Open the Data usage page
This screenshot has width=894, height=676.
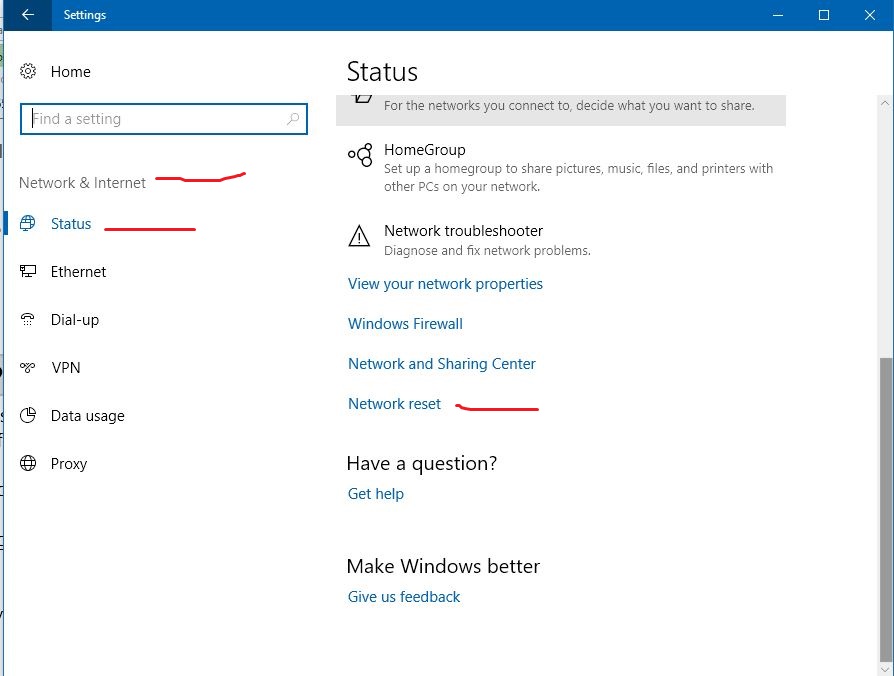tap(87, 416)
